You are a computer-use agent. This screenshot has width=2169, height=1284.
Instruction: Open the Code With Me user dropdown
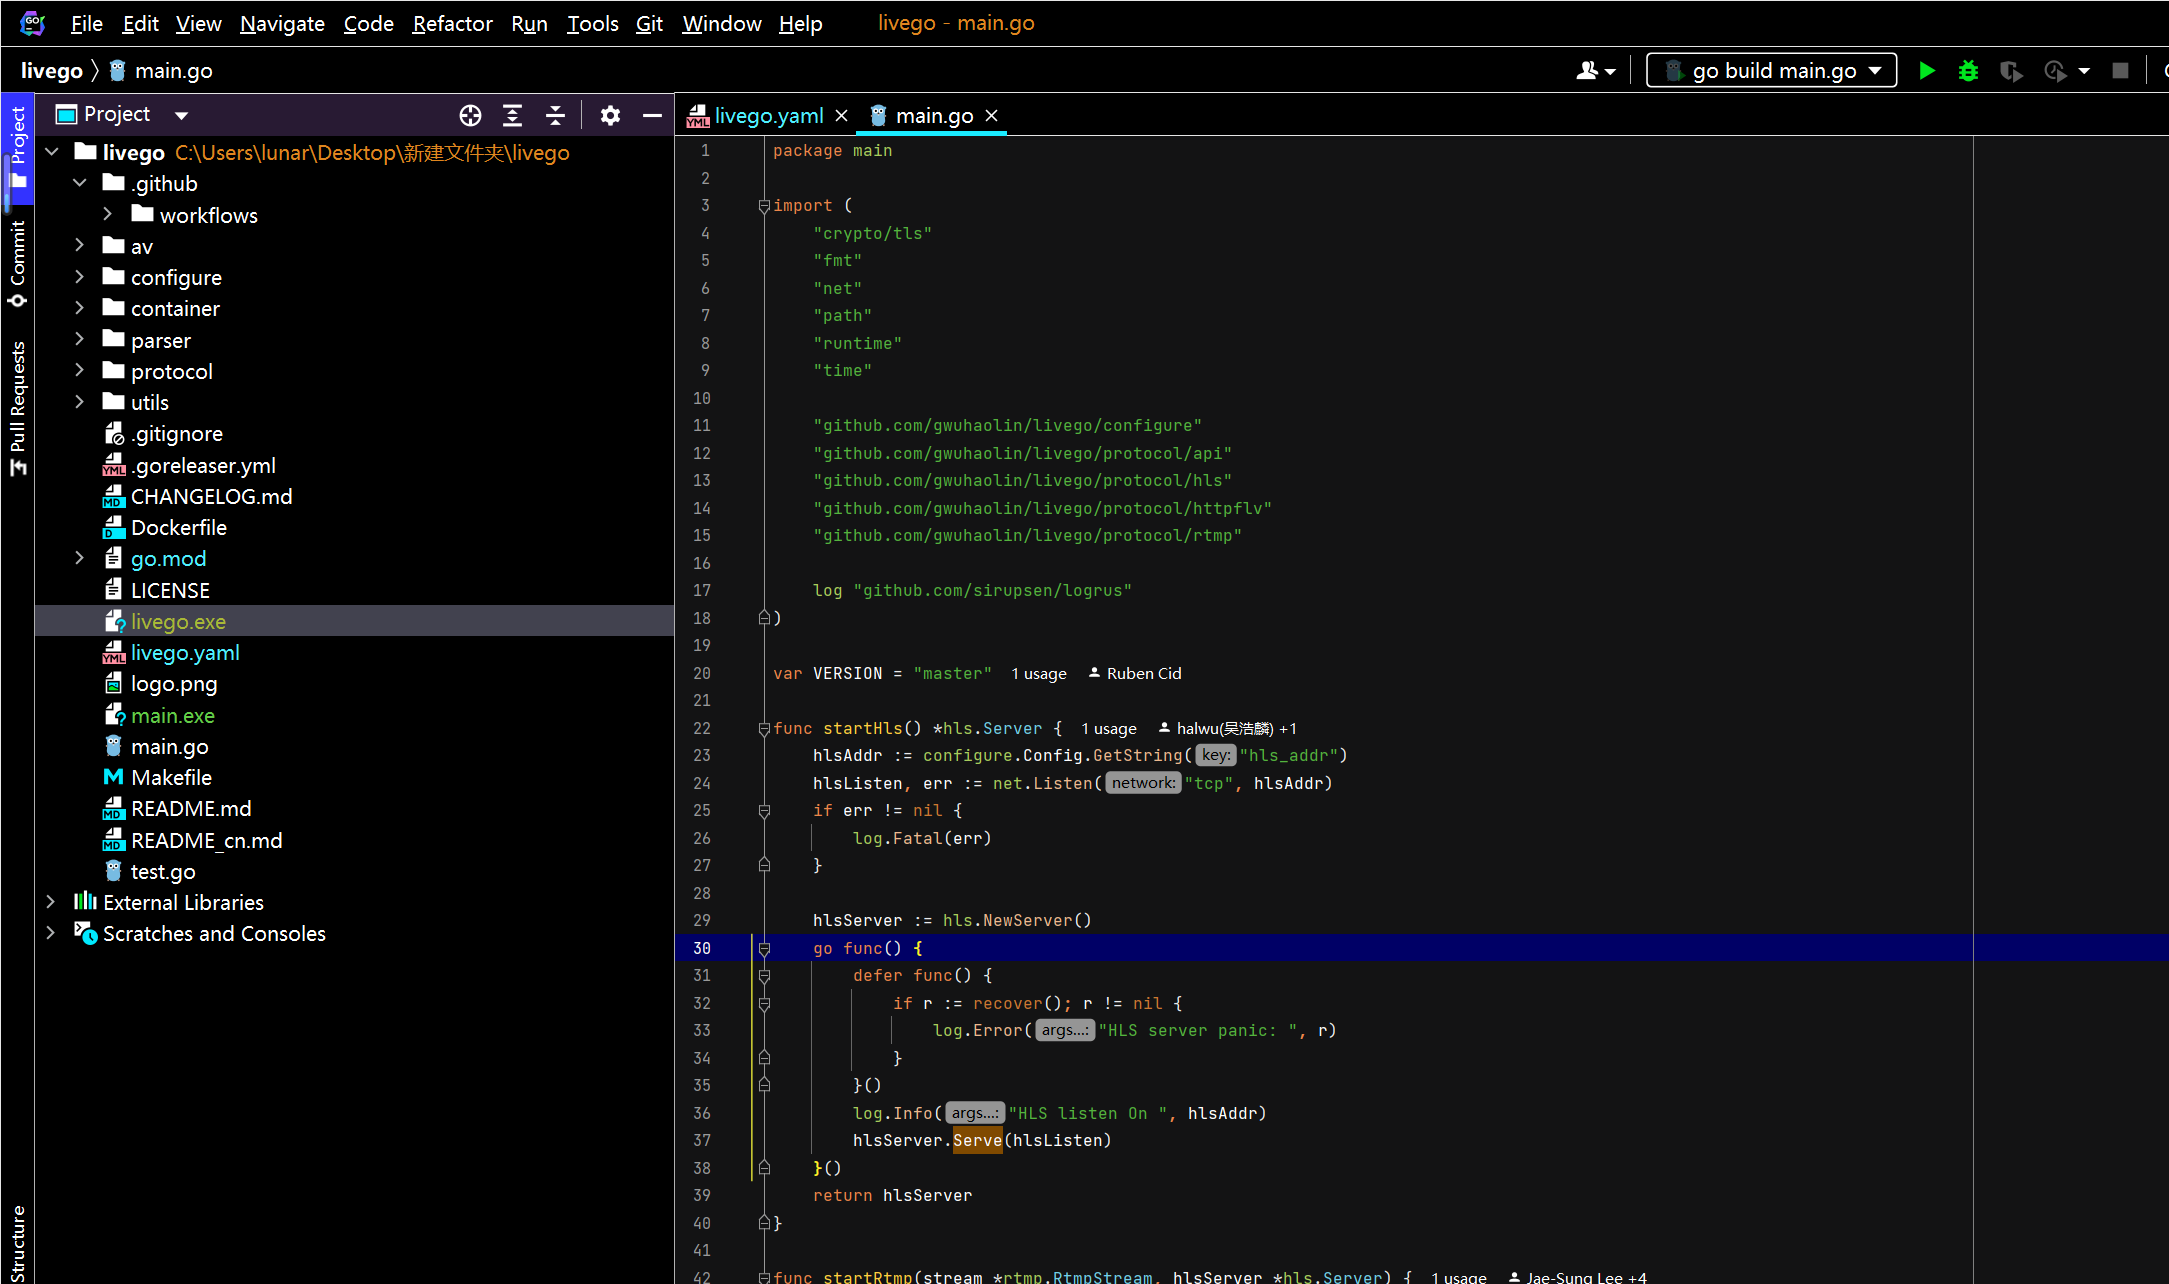(x=1595, y=71)
